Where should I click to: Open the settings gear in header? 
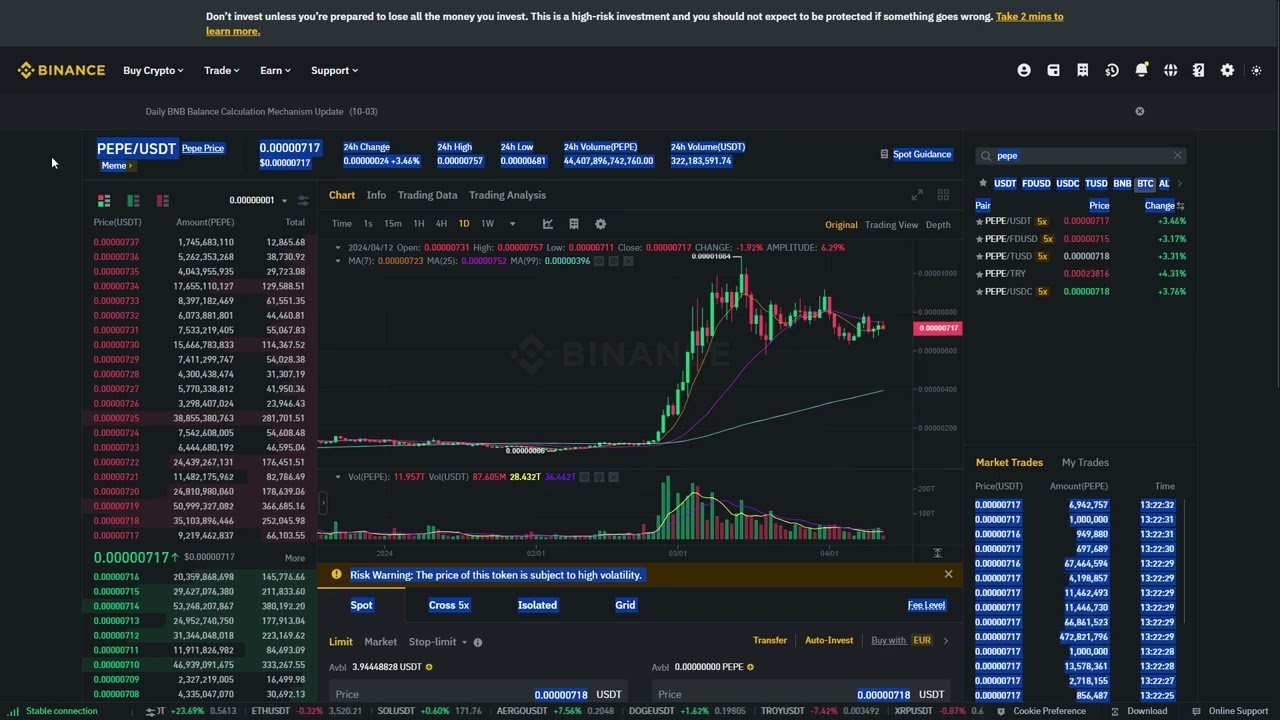[x=1227, y=70]
